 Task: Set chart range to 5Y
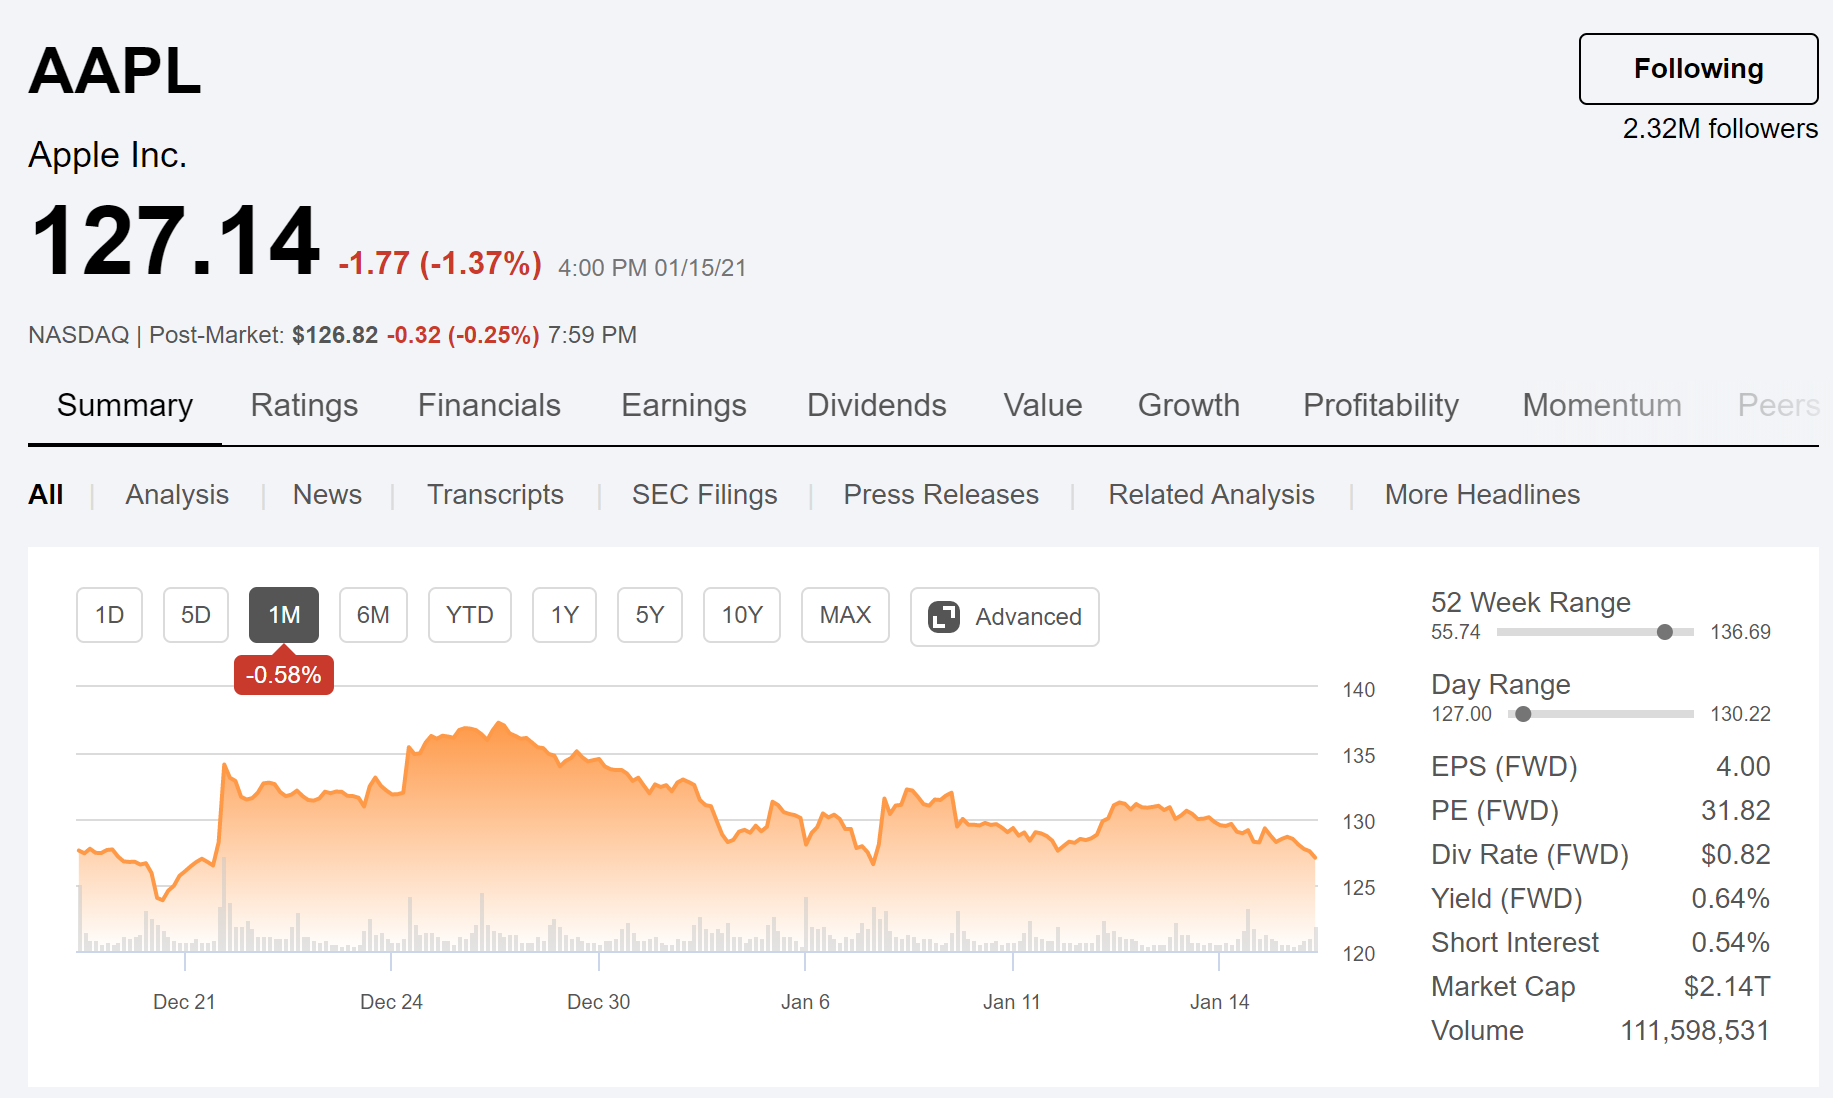pos(650,615)
